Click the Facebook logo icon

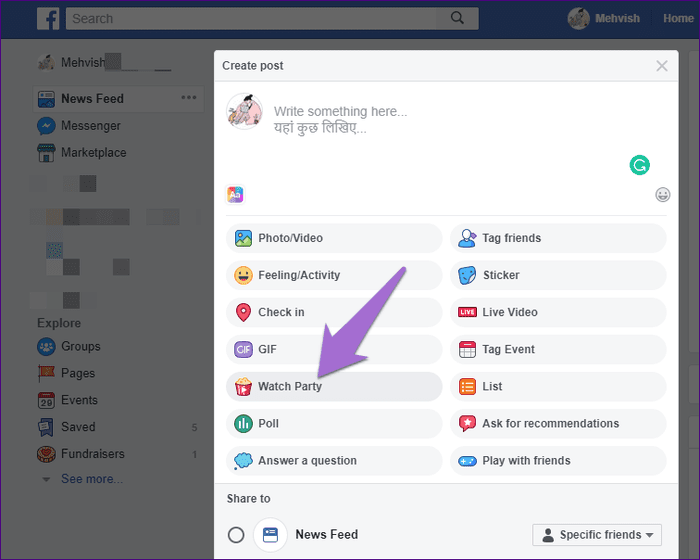coord(48,19)
